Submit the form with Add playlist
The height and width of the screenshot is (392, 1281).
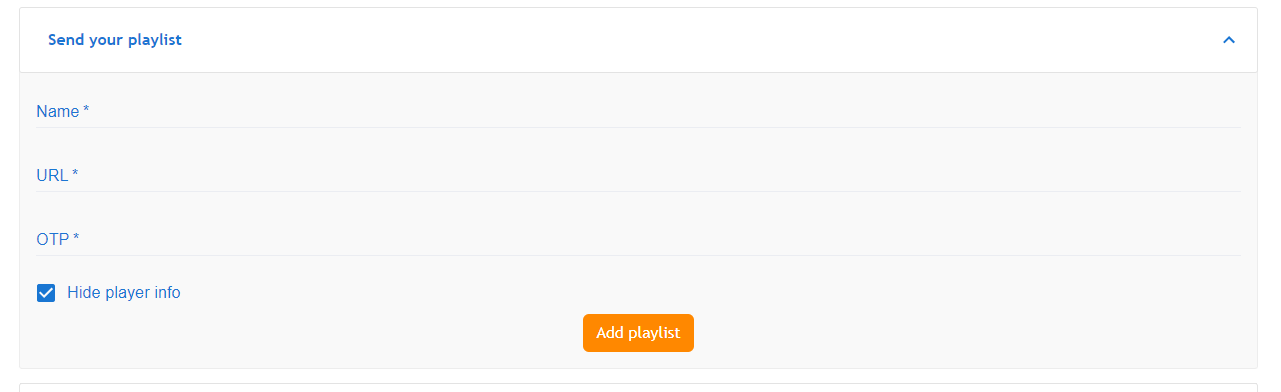click(638, 333)
